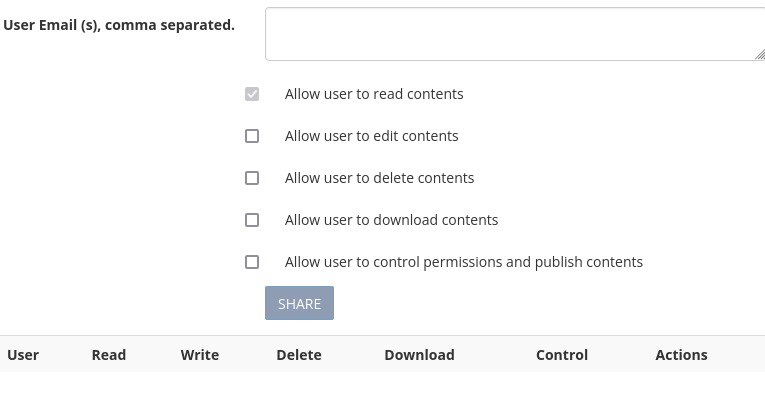Viewport: 765px width, 406px height.
Task: Check the delete contents checkbox
Action: [252, 178]
